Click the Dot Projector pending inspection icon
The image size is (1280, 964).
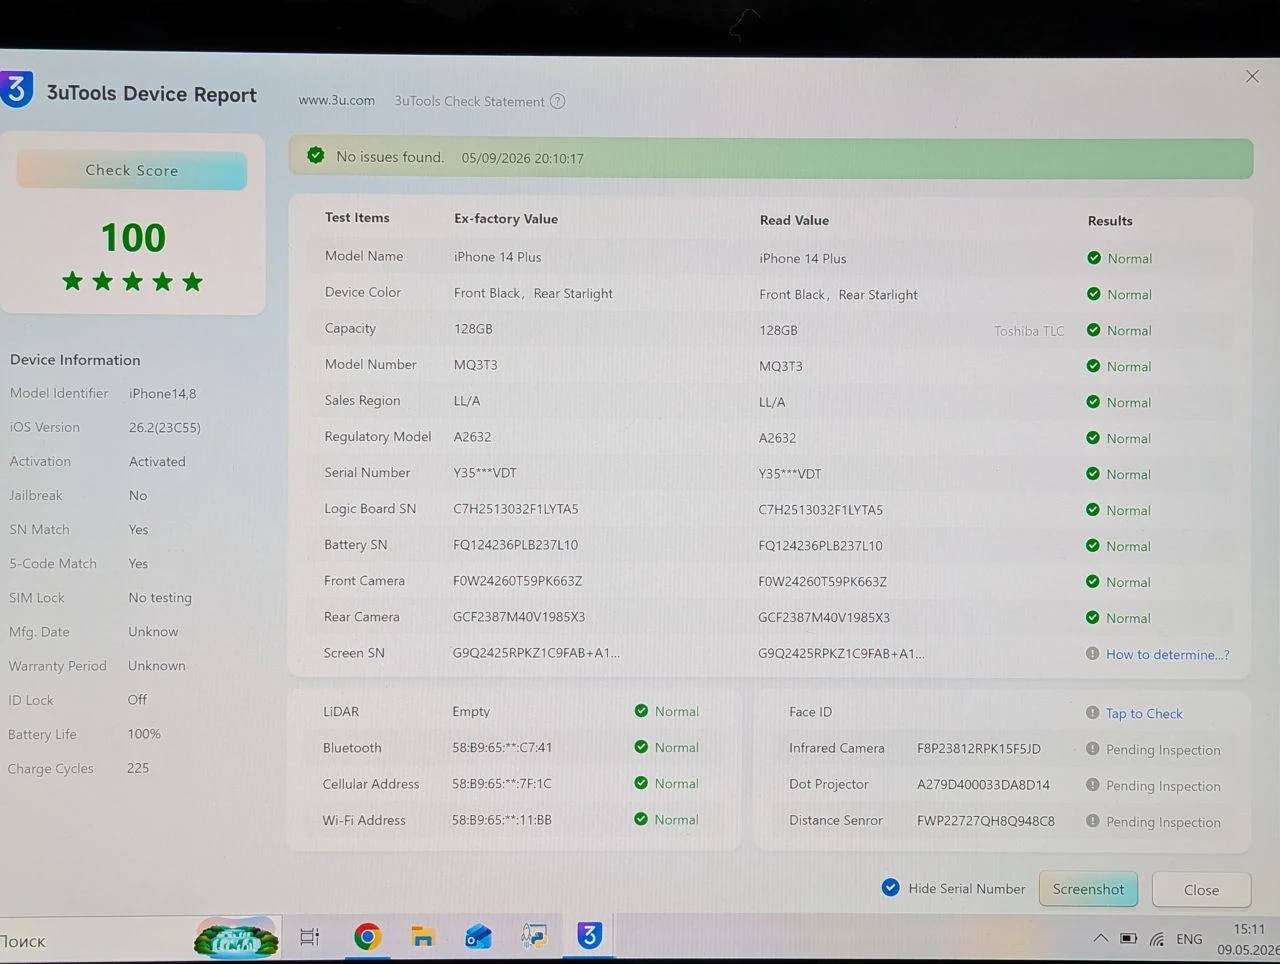pos(1093,785)
